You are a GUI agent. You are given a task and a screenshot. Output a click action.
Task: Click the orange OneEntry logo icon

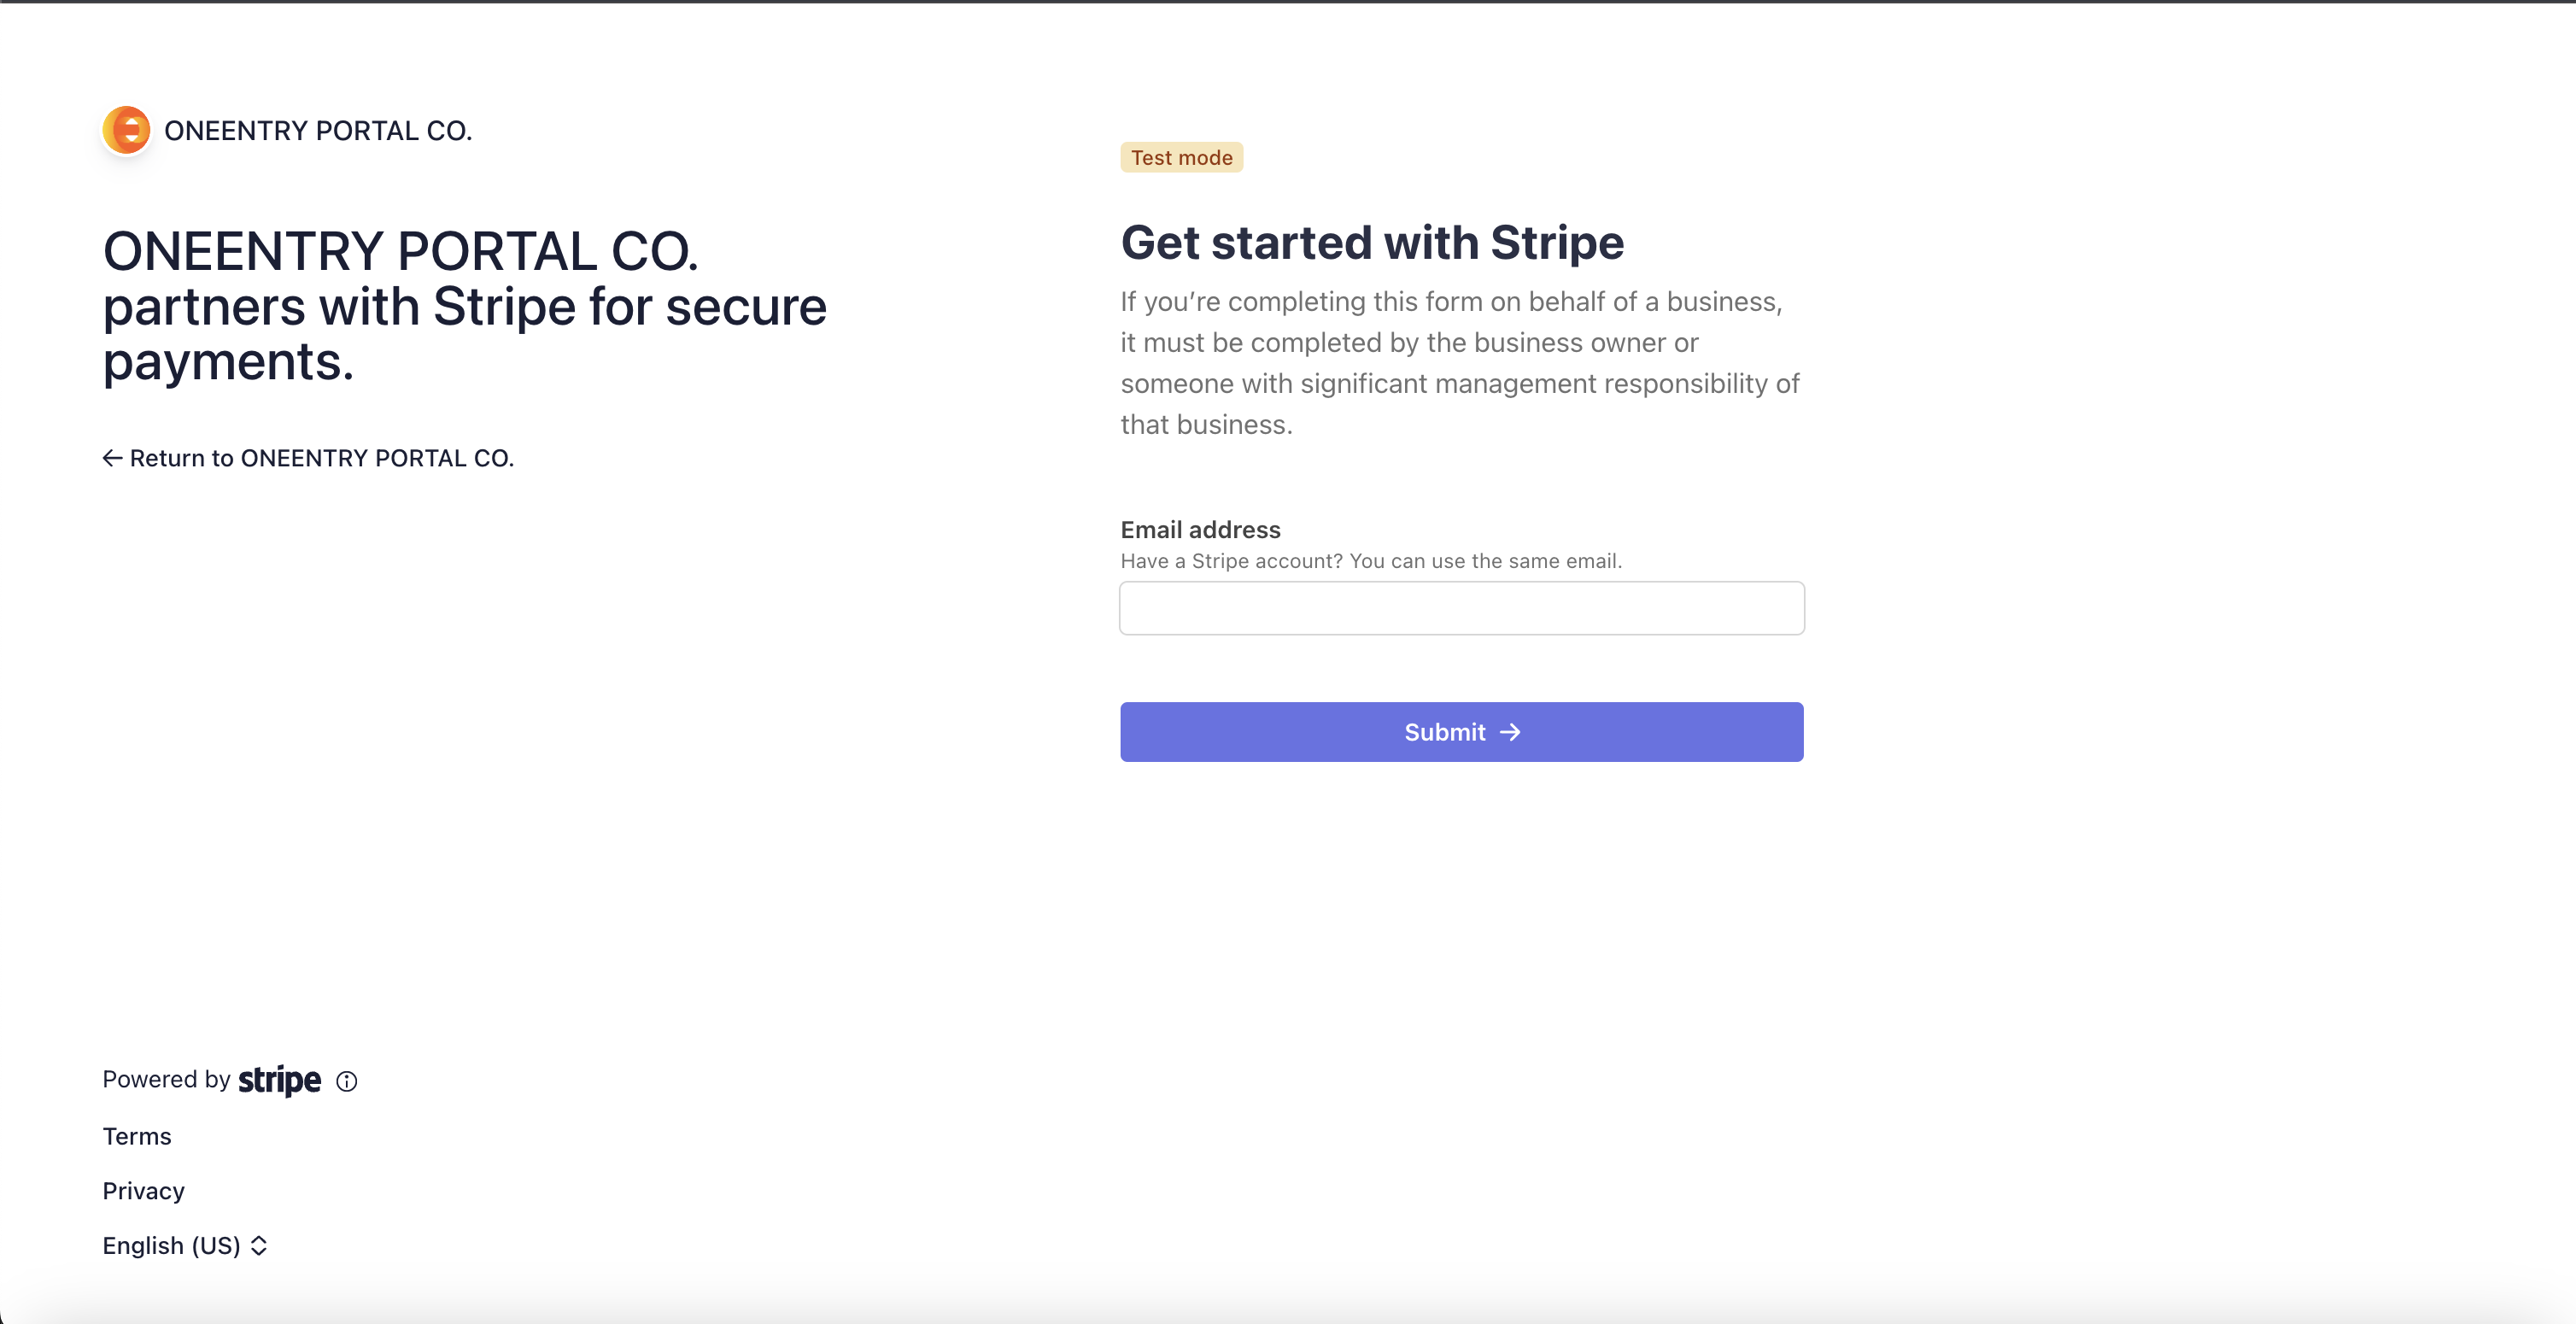[127, 130]
